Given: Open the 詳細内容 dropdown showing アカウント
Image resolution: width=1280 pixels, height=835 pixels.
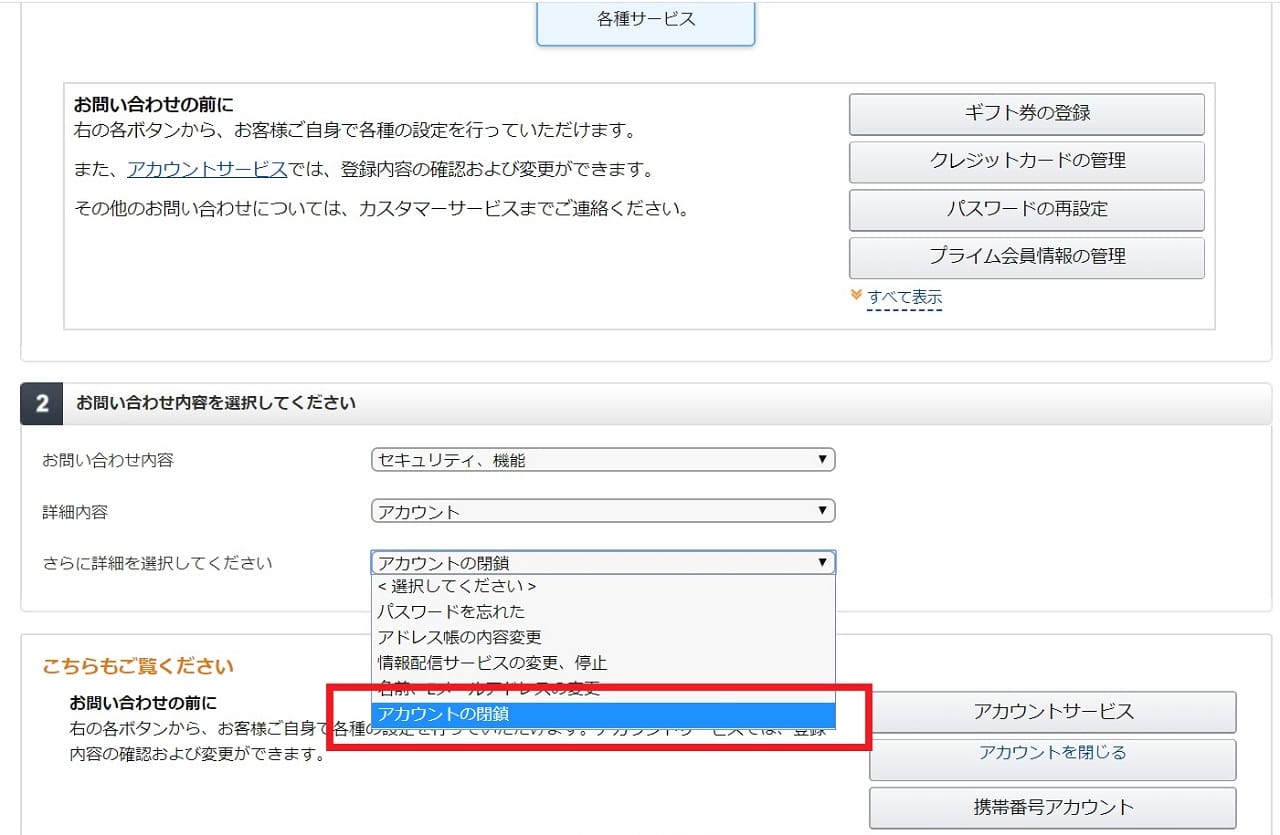Looking at the screenshot, I should 602,512.
